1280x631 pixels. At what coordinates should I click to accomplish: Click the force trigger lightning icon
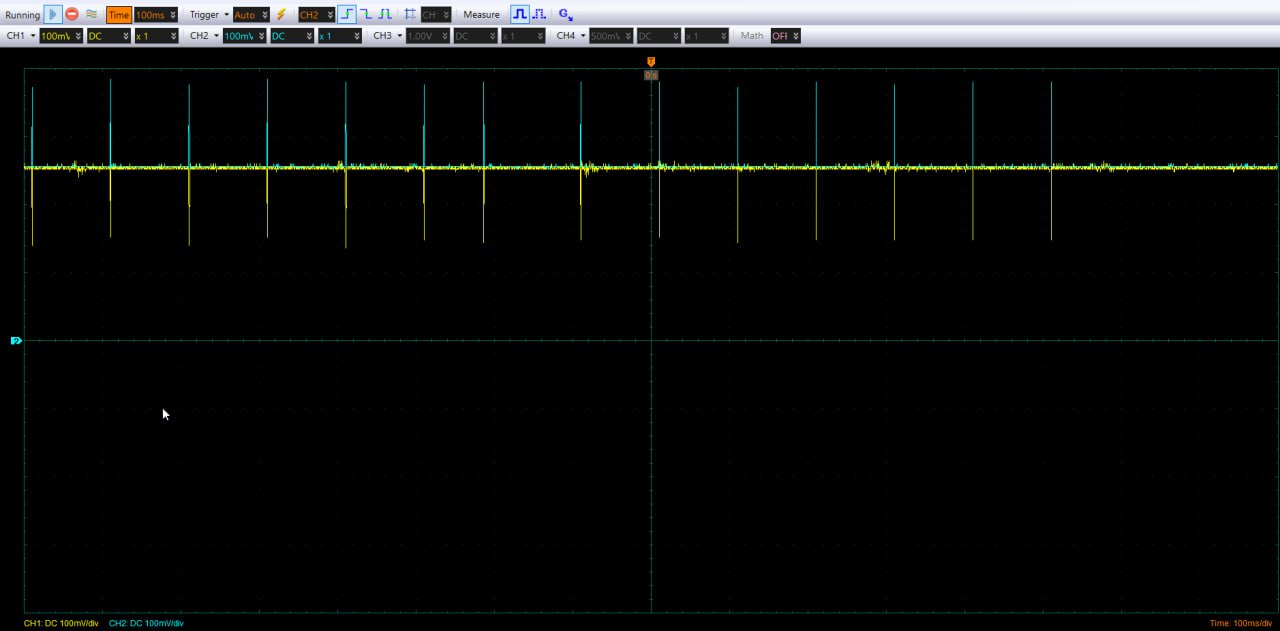click(x=281, y=15)
